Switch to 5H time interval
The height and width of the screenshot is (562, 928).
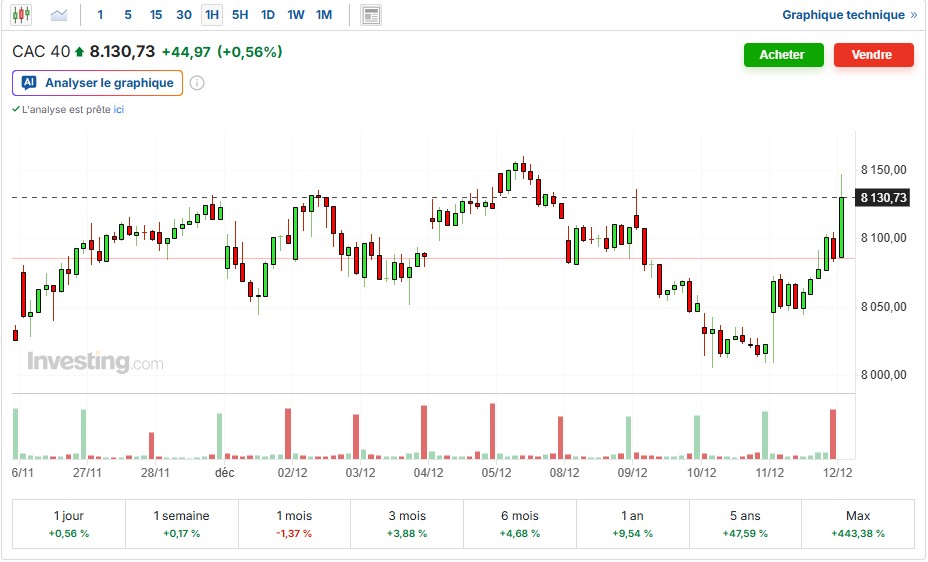point(240,15)
